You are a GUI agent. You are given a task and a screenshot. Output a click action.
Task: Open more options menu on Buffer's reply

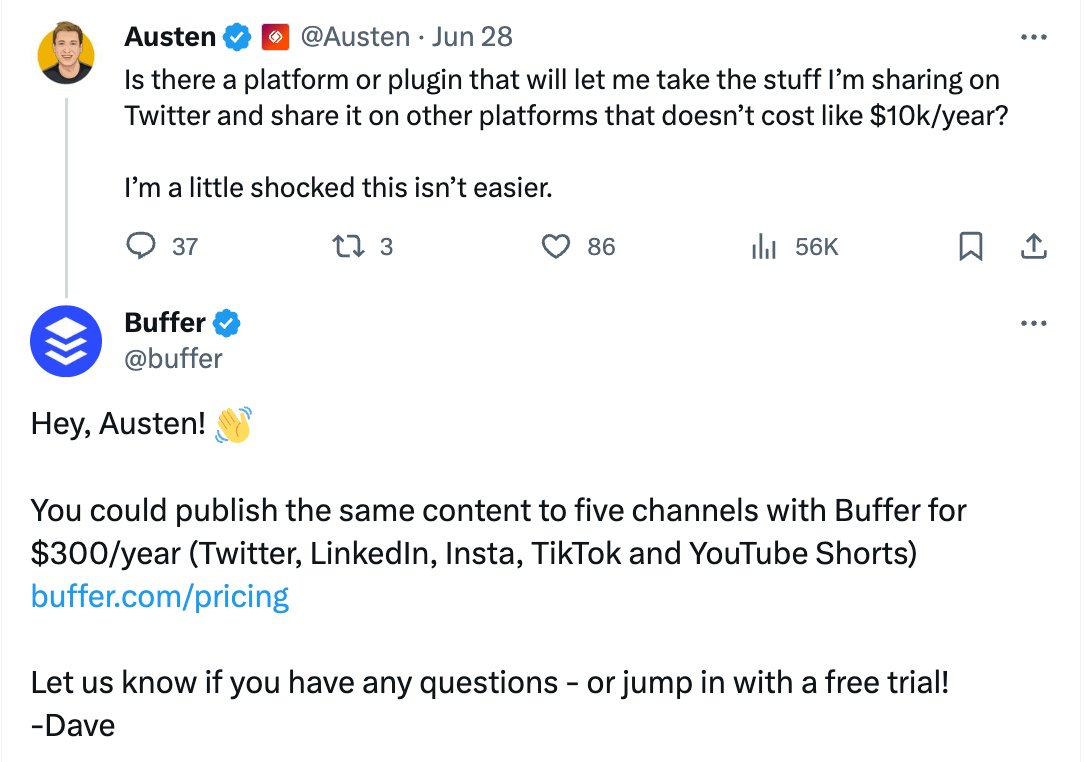click(1034, 322)
